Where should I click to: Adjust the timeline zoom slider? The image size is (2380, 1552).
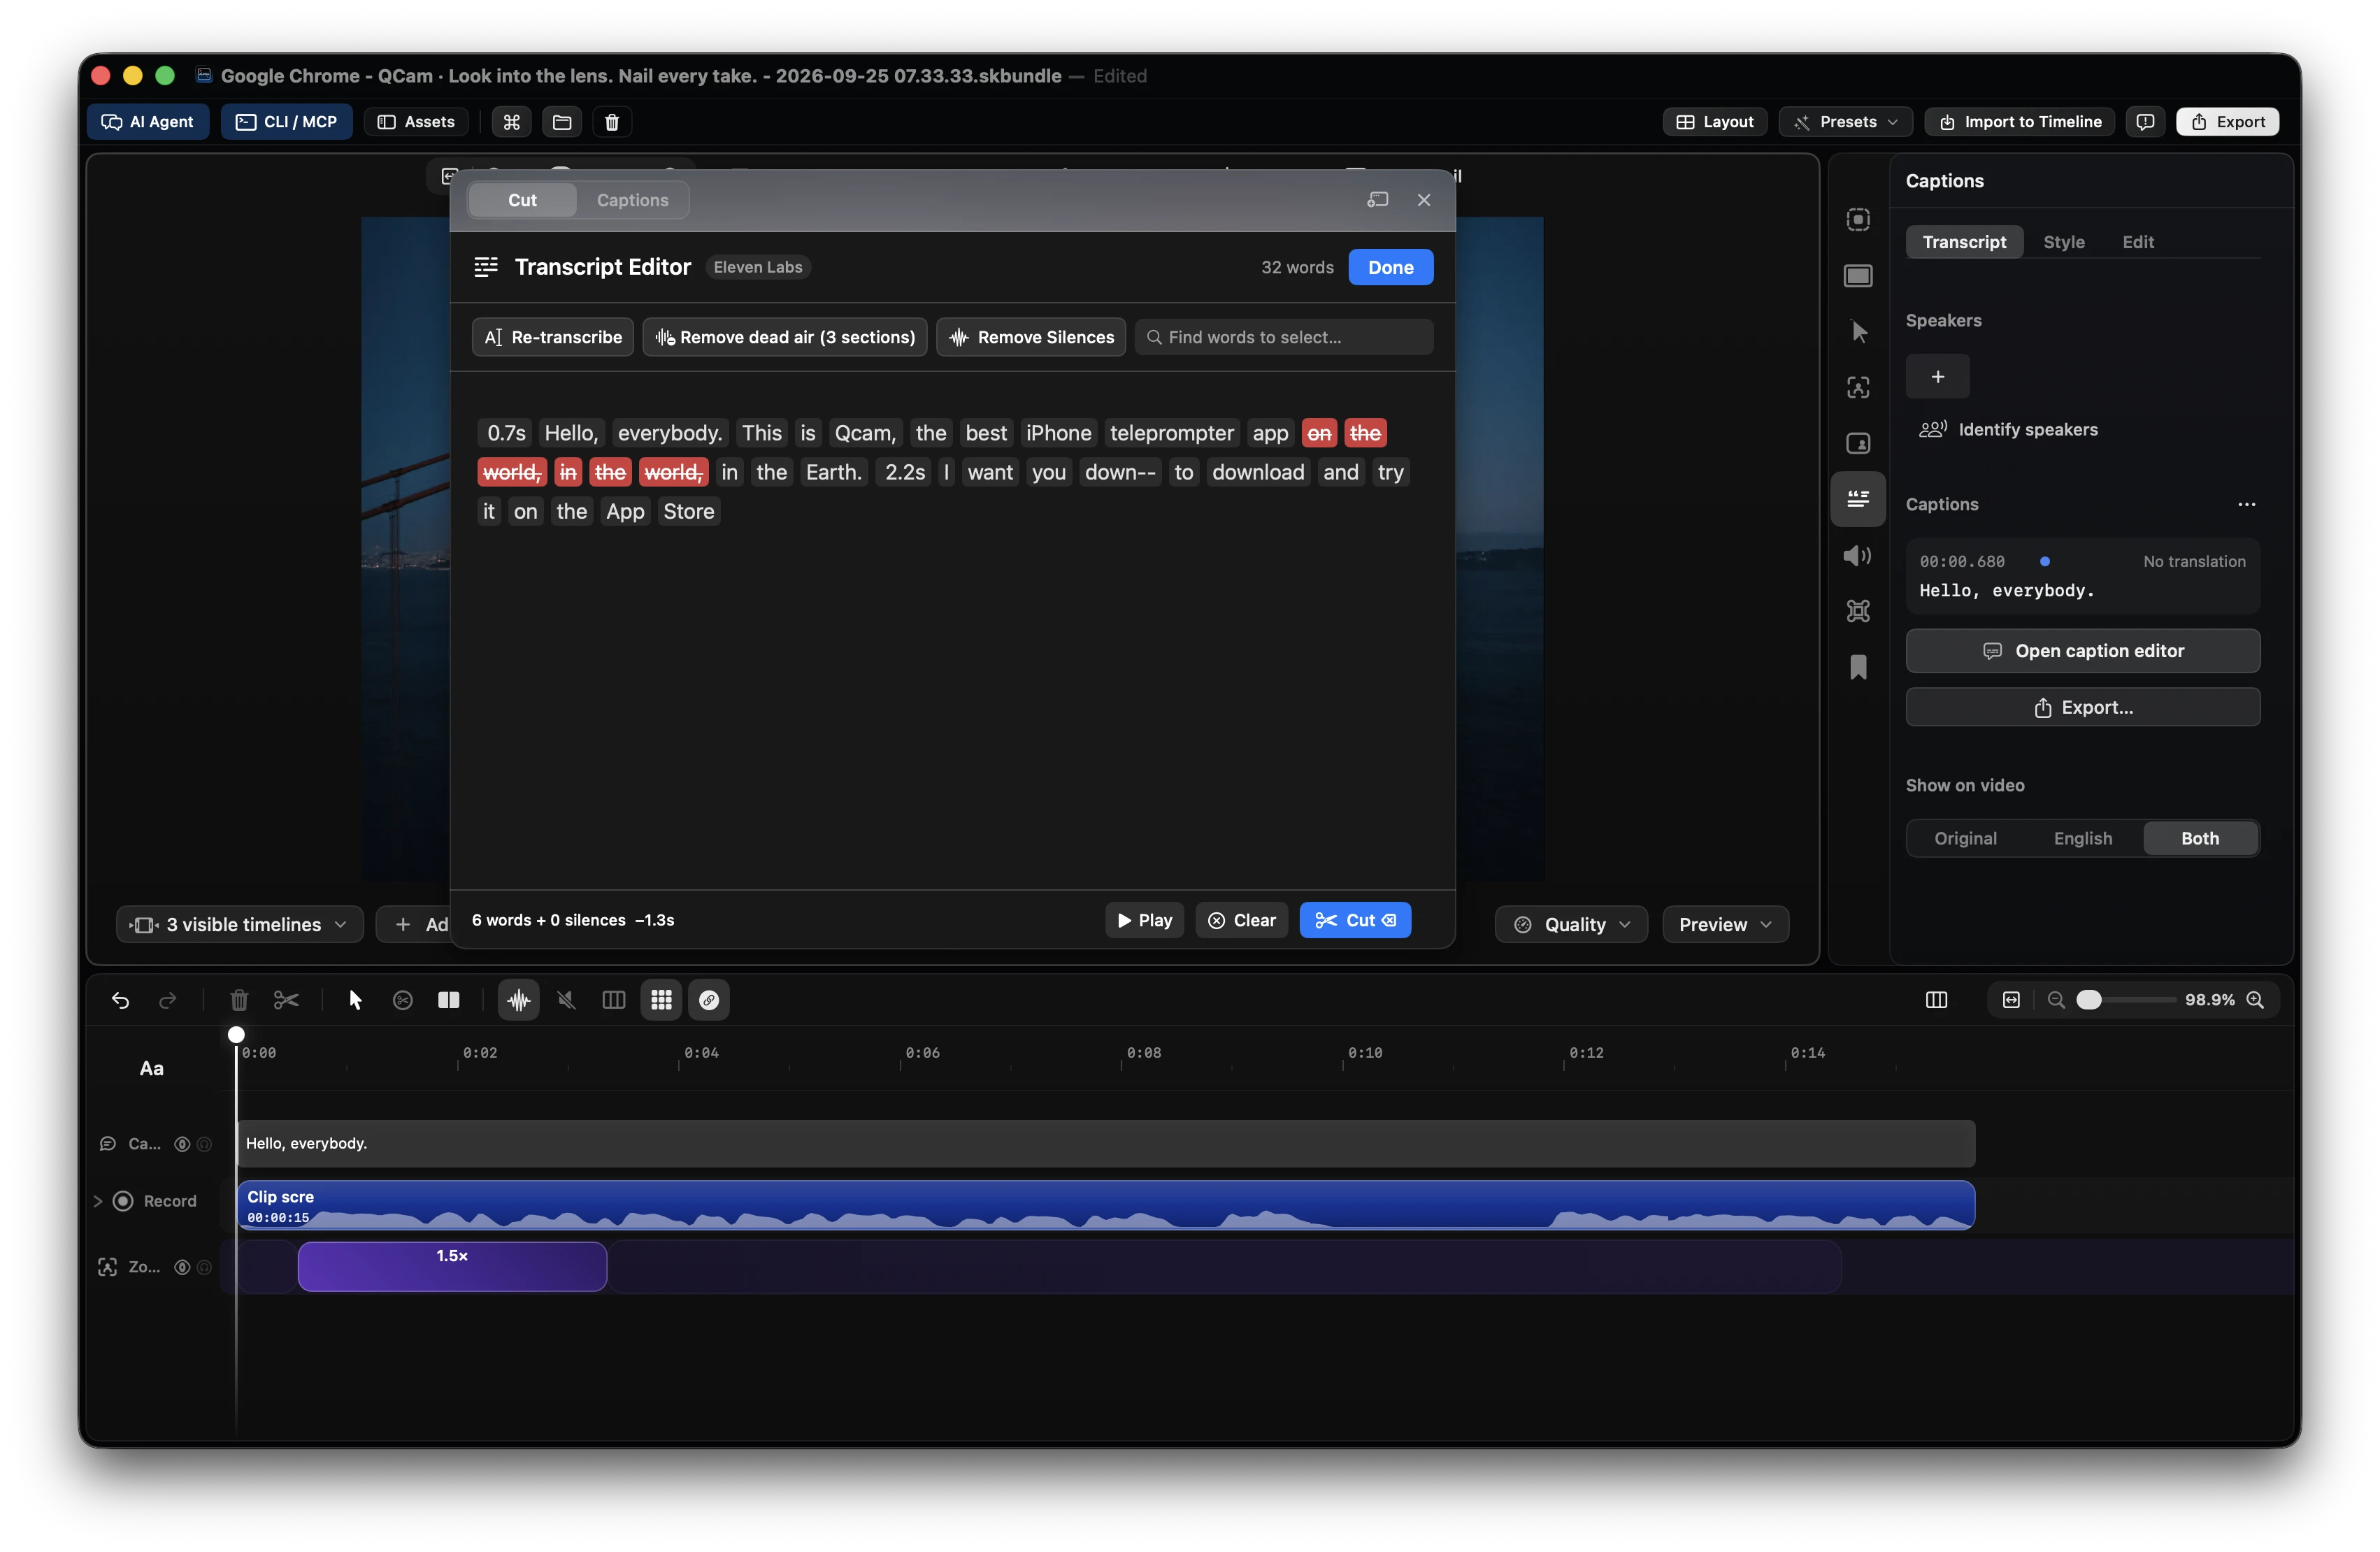(x=2088, y=1000)
